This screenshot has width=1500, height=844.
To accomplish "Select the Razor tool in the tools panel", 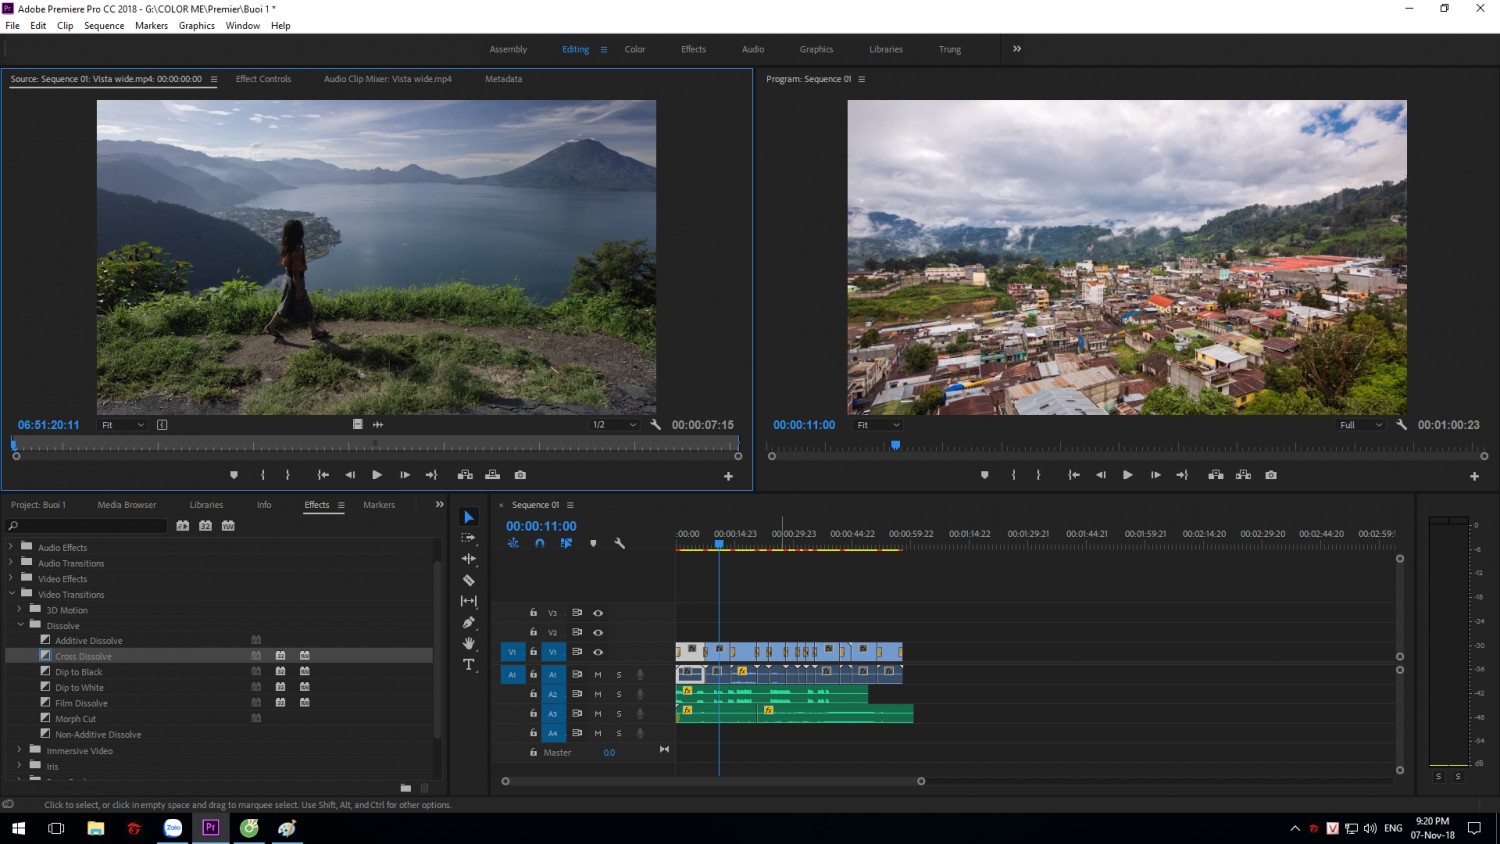I will click(x=468, y=580).
